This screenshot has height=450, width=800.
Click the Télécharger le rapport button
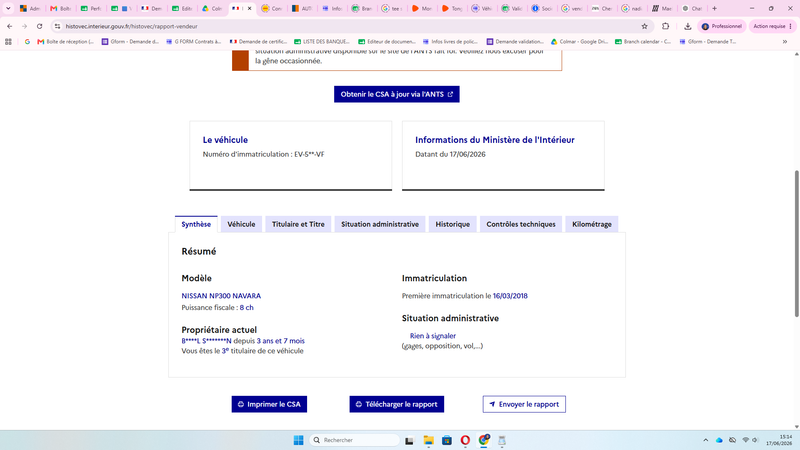point(396,404)
